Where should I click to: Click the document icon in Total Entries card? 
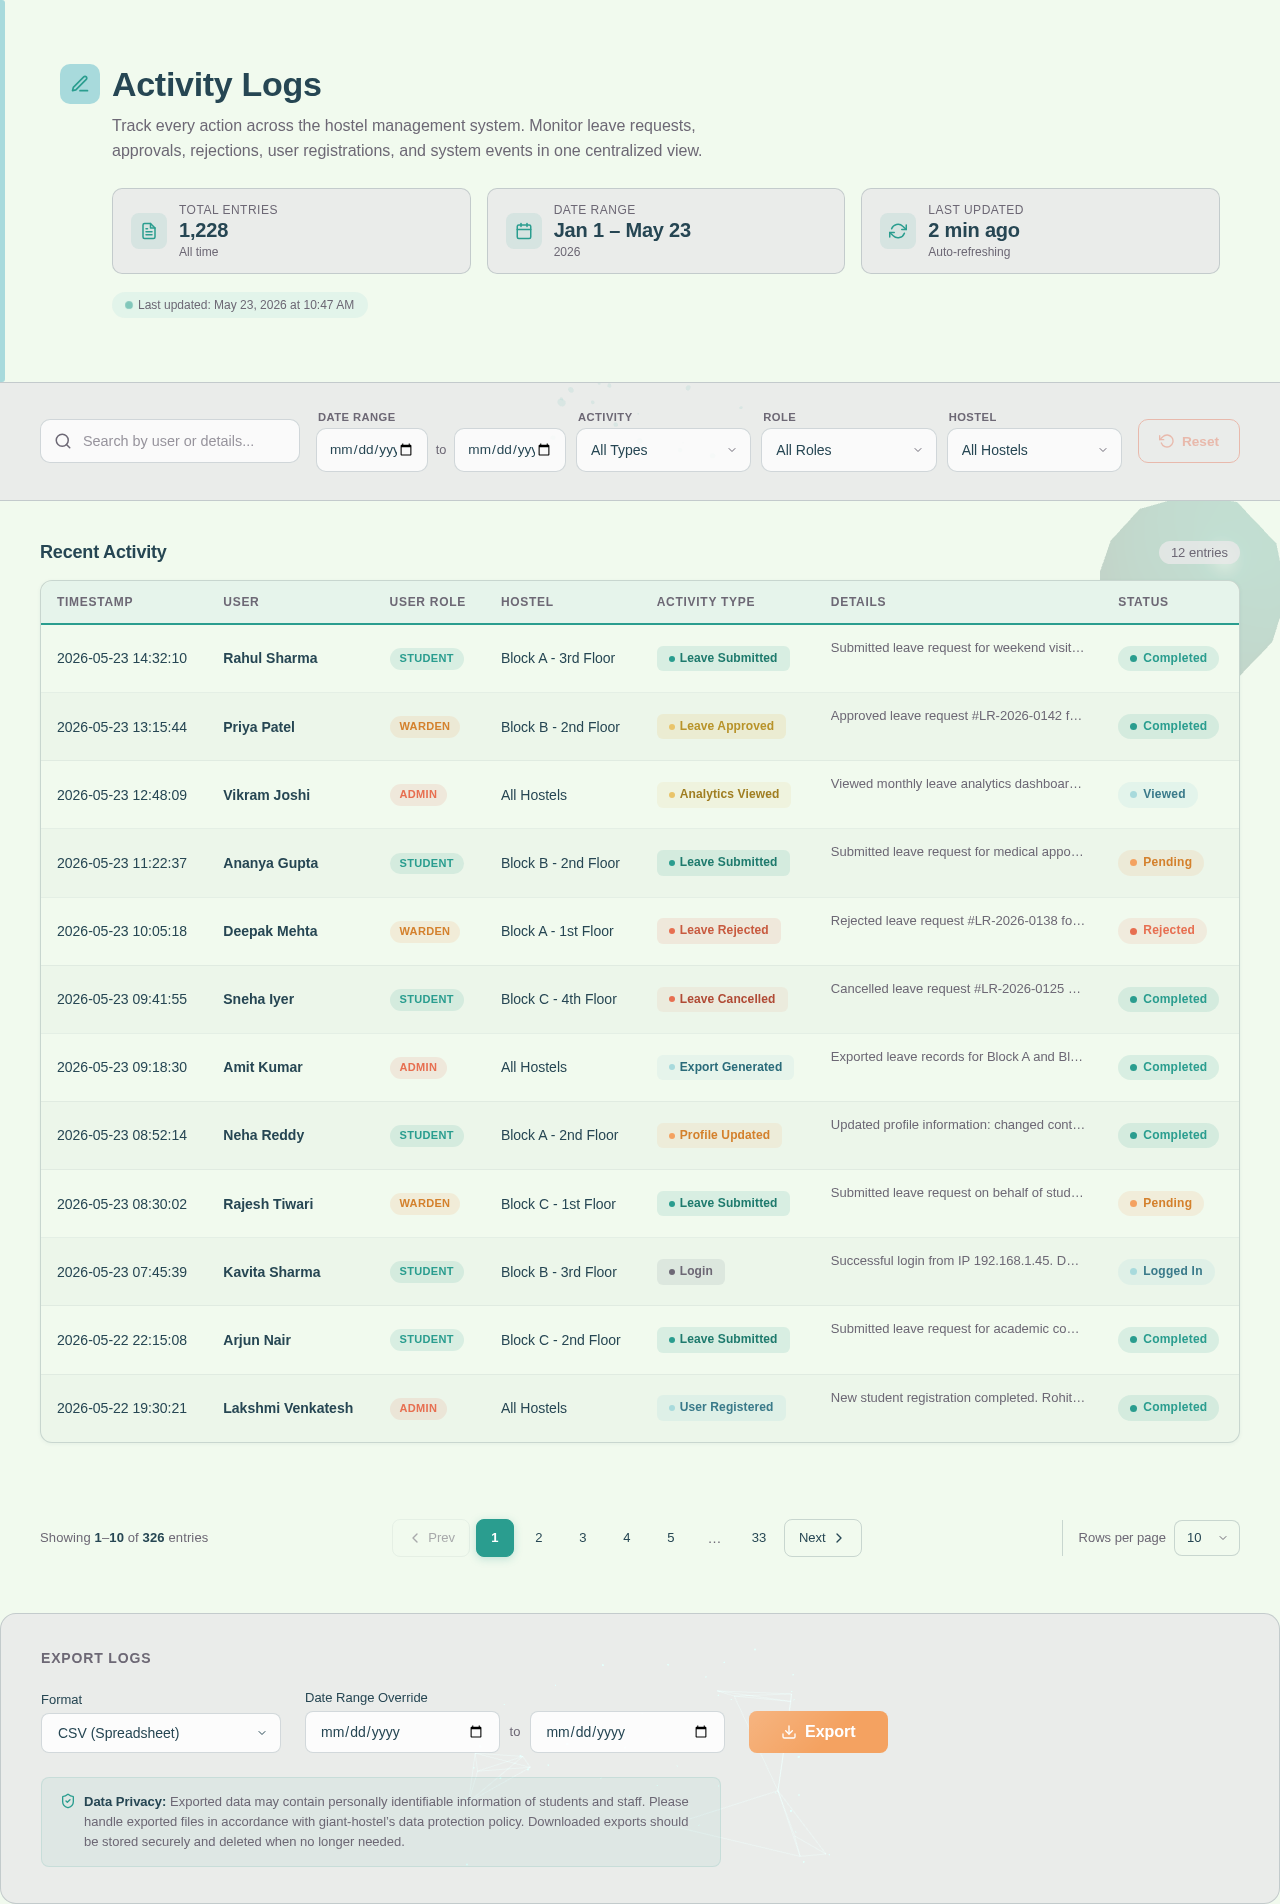149,231
